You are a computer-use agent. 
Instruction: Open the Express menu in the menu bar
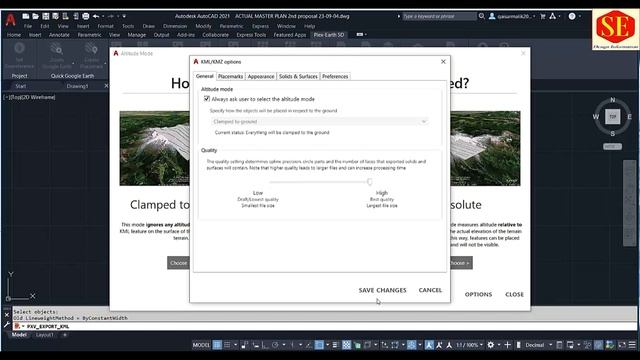tap(260, 26)
